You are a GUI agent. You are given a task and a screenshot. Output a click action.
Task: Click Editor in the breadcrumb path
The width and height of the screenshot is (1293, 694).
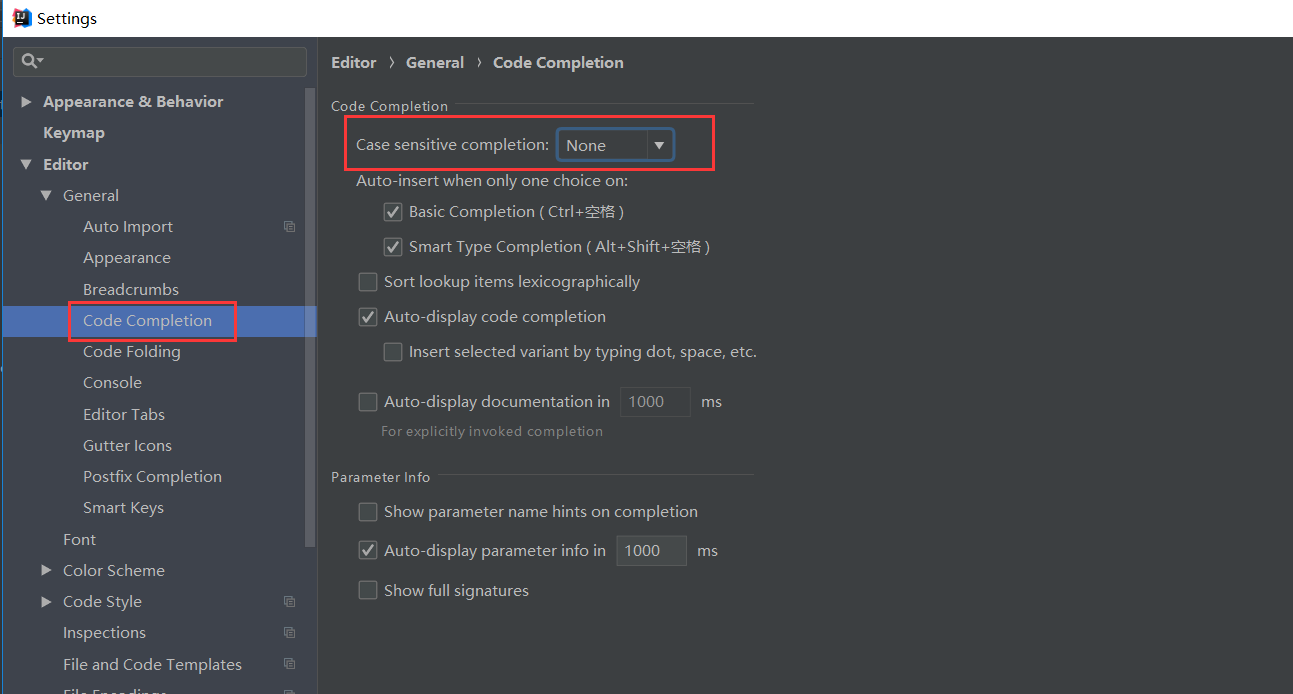pyautogui.click(x=354, y=63)
